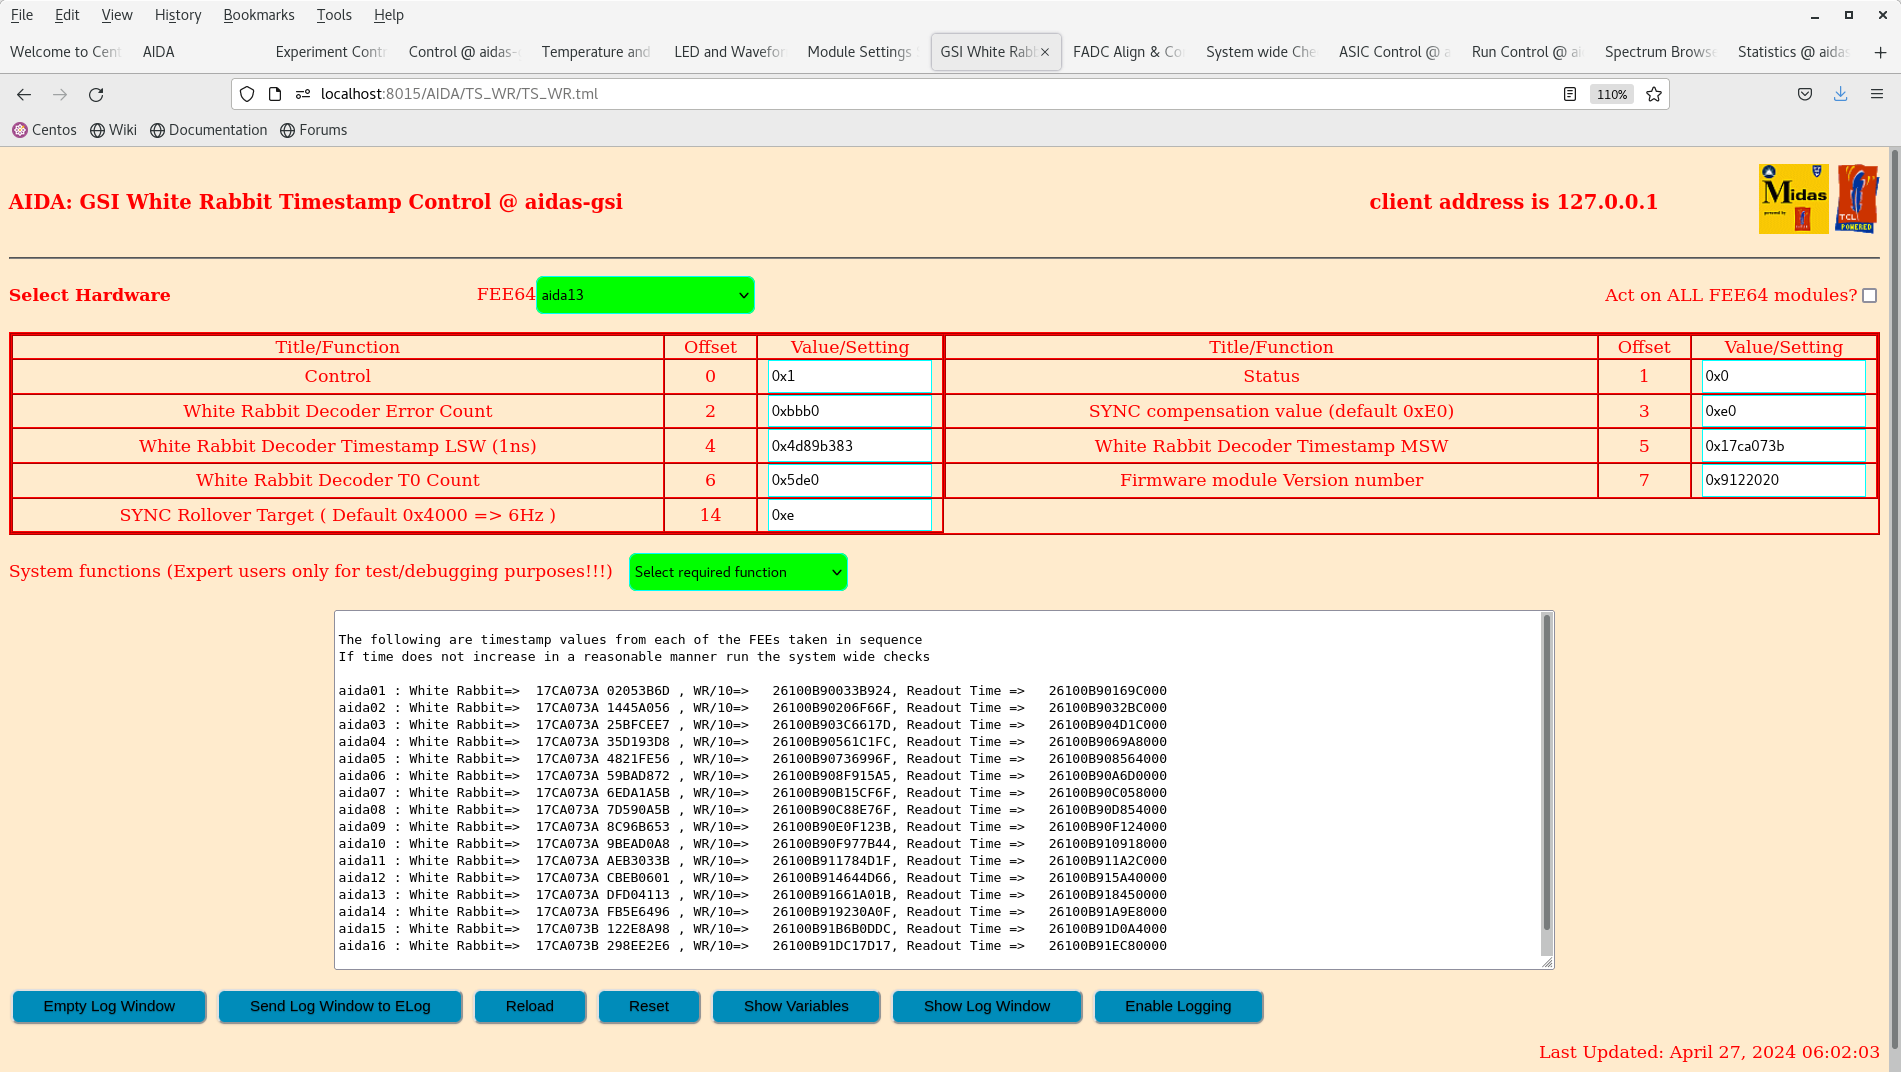
Task: Close the GSI White Rabbit tab
Action: [1045, 52]
